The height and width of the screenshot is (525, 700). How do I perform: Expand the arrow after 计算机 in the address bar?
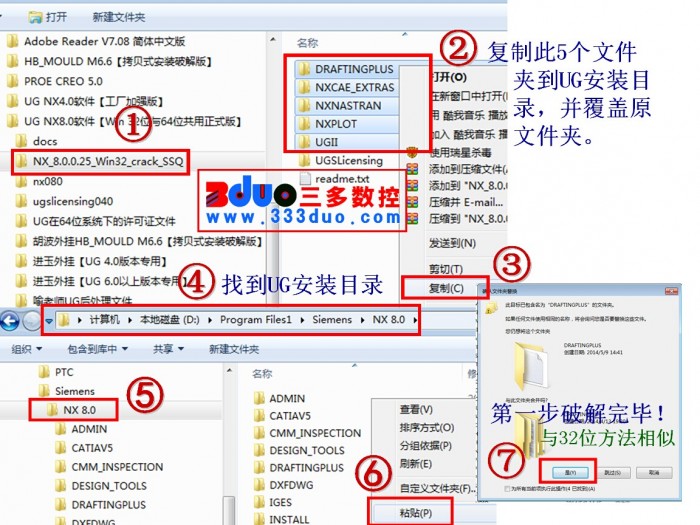coord(130,320)
